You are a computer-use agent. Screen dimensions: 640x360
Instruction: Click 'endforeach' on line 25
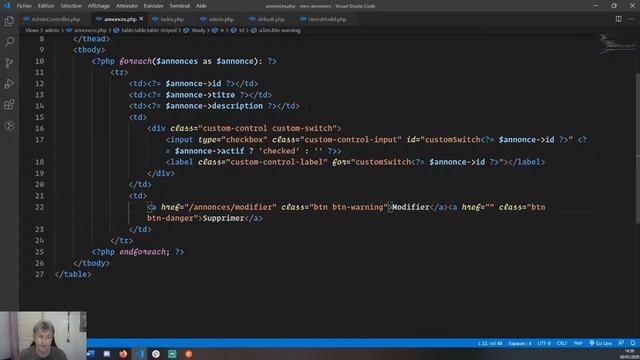[143, 252]
